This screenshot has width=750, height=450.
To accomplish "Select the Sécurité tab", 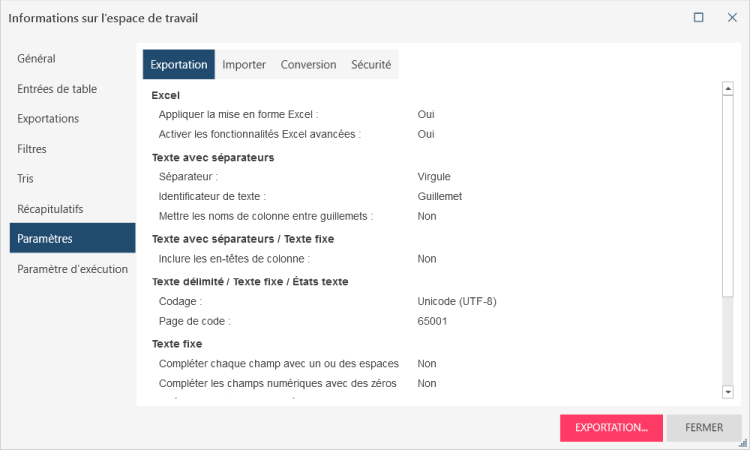I will tap(371, 65).
